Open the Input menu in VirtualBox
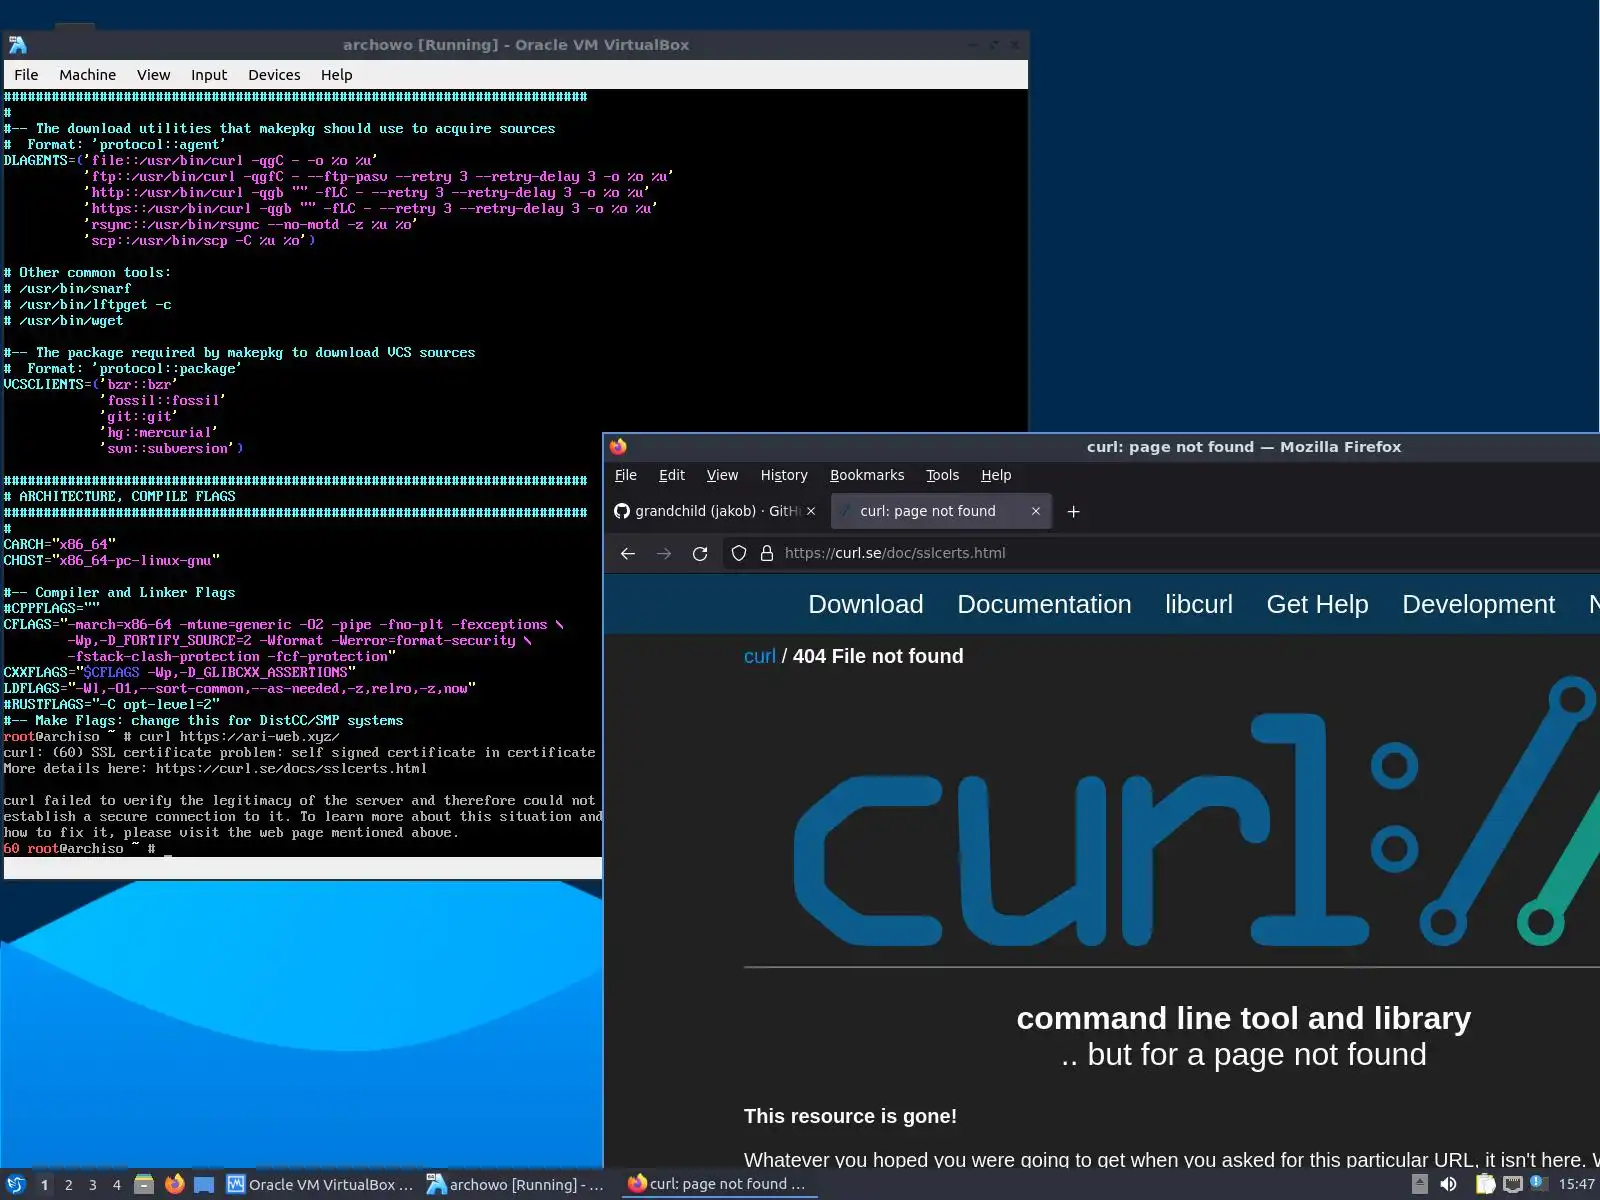Viewport: 1600px width, 1200px height. point(209,75)
